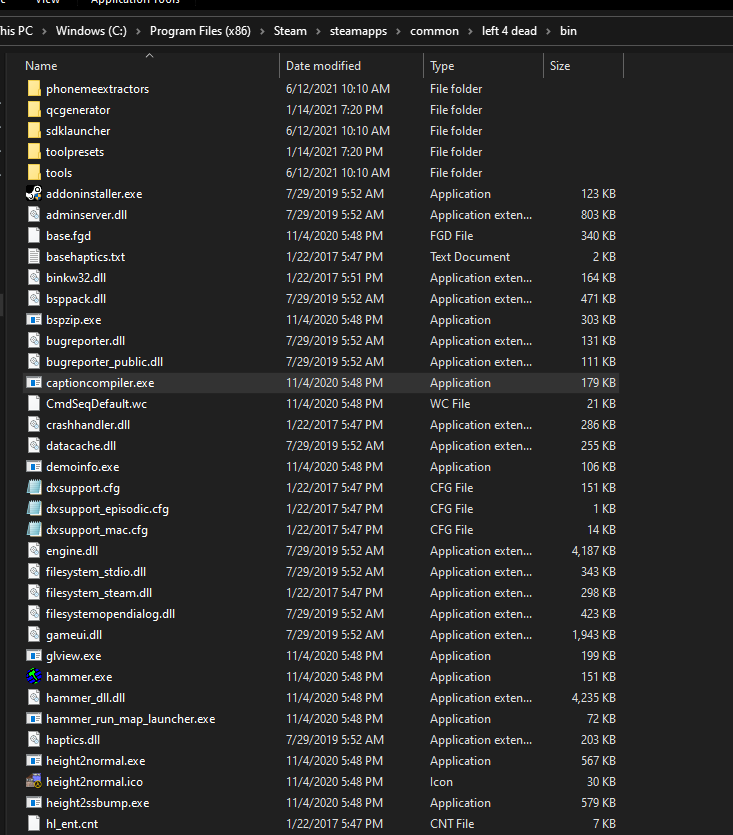This screenshot has height=835, width=733.
Task: Click the hammer_dll.dll file icon
Action: [34, 698]
